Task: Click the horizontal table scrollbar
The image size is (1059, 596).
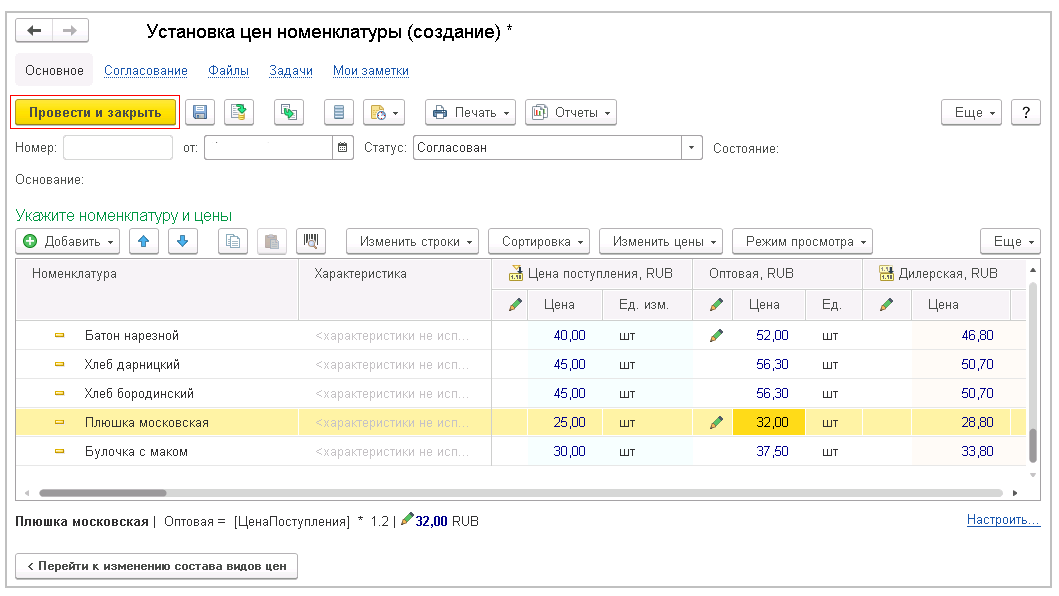Action: coord(103,493)
